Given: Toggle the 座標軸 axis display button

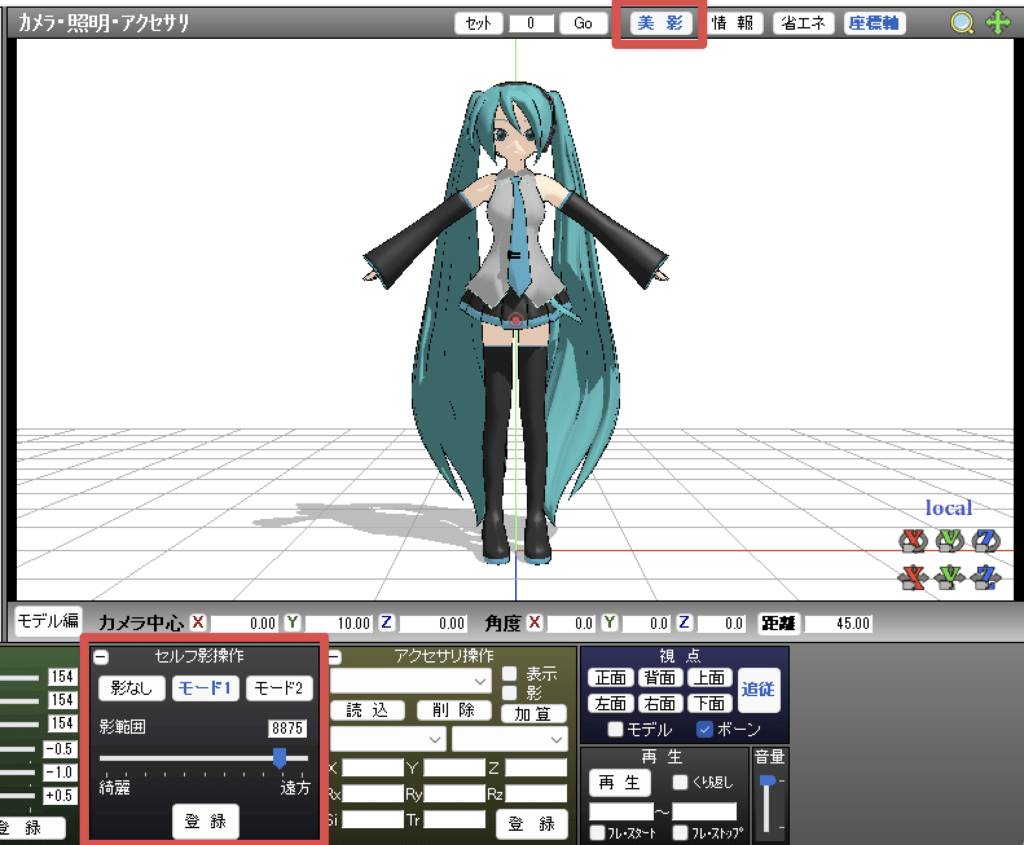Looking at the screenshot, I should 874,24.
